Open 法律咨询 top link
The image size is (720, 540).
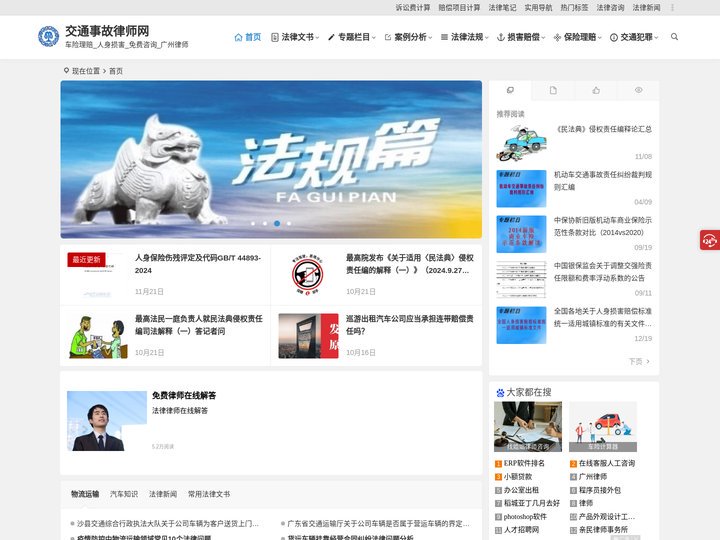click(610, 7)
